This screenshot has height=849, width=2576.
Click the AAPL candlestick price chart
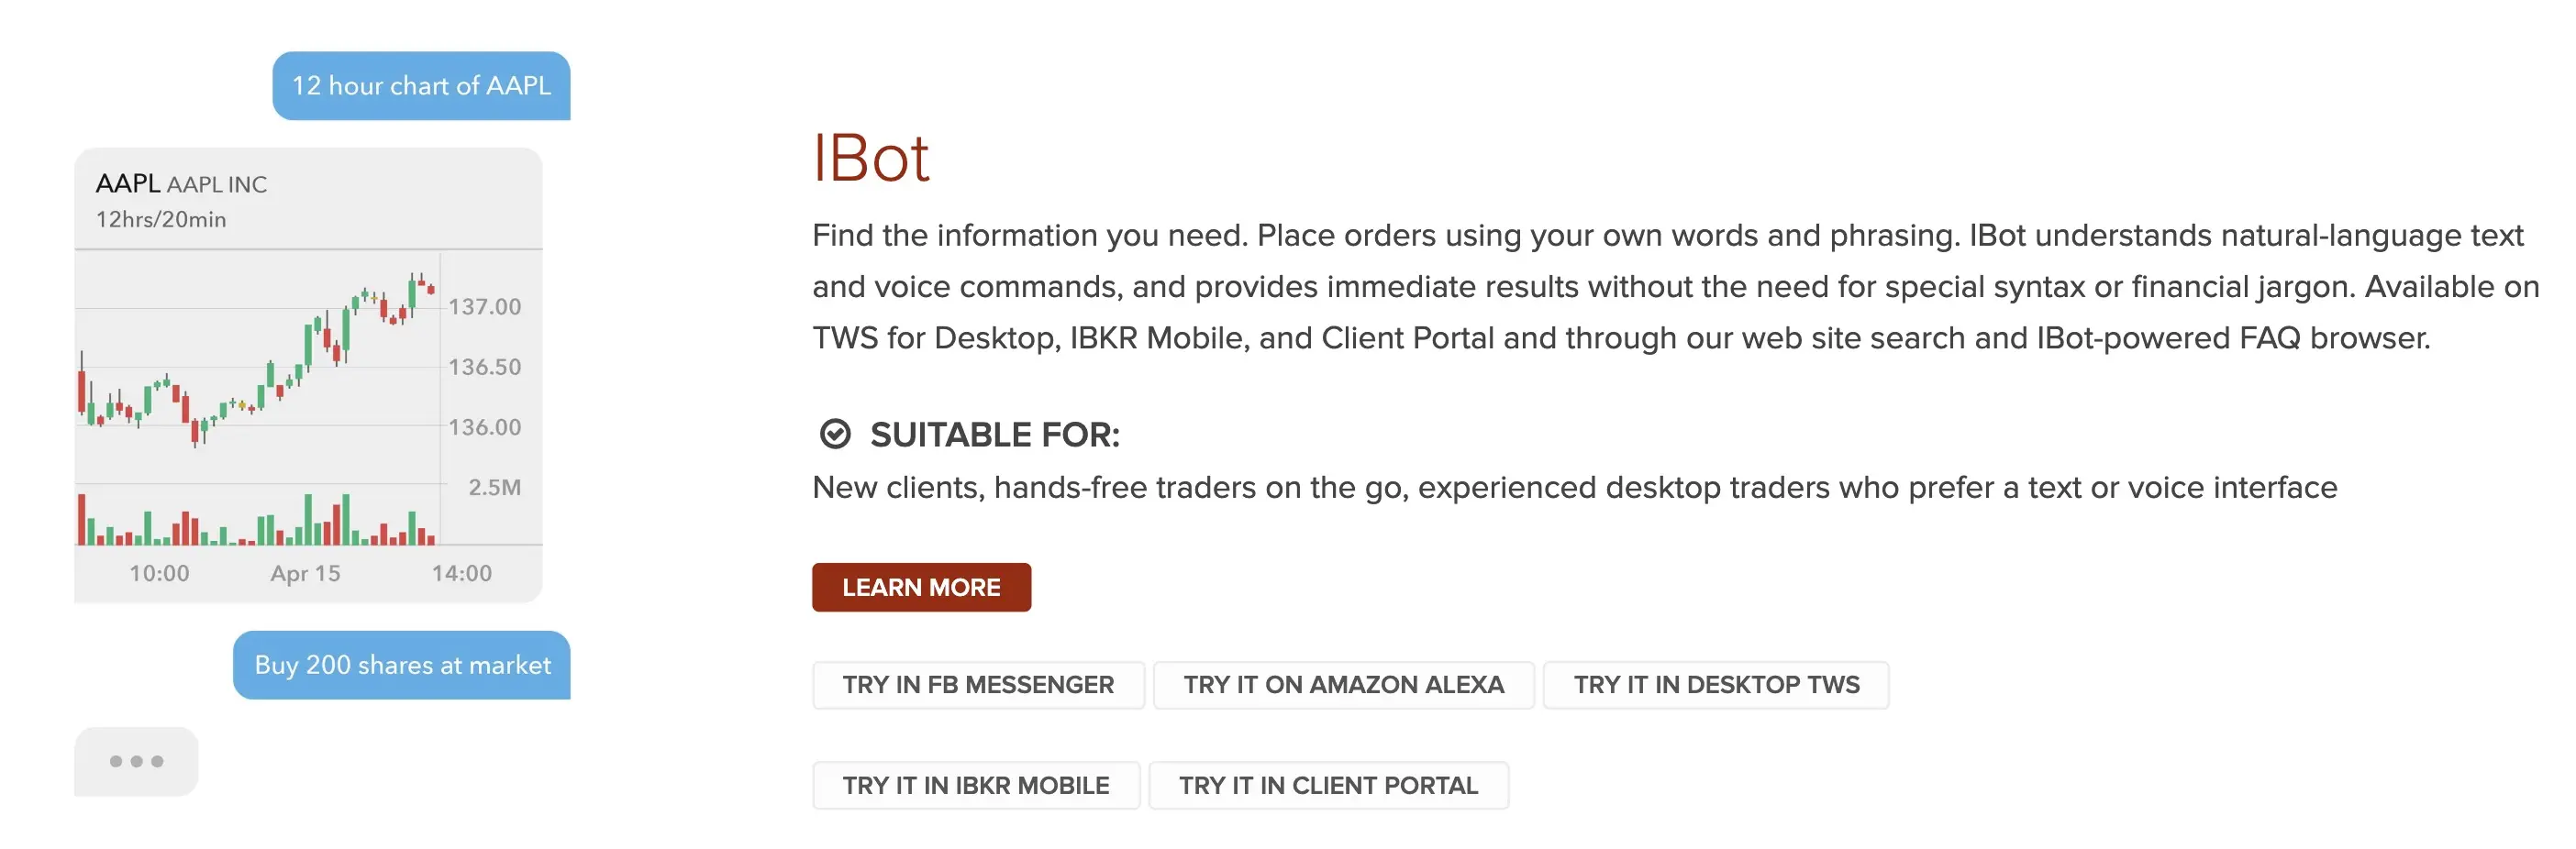coord(258,360)
